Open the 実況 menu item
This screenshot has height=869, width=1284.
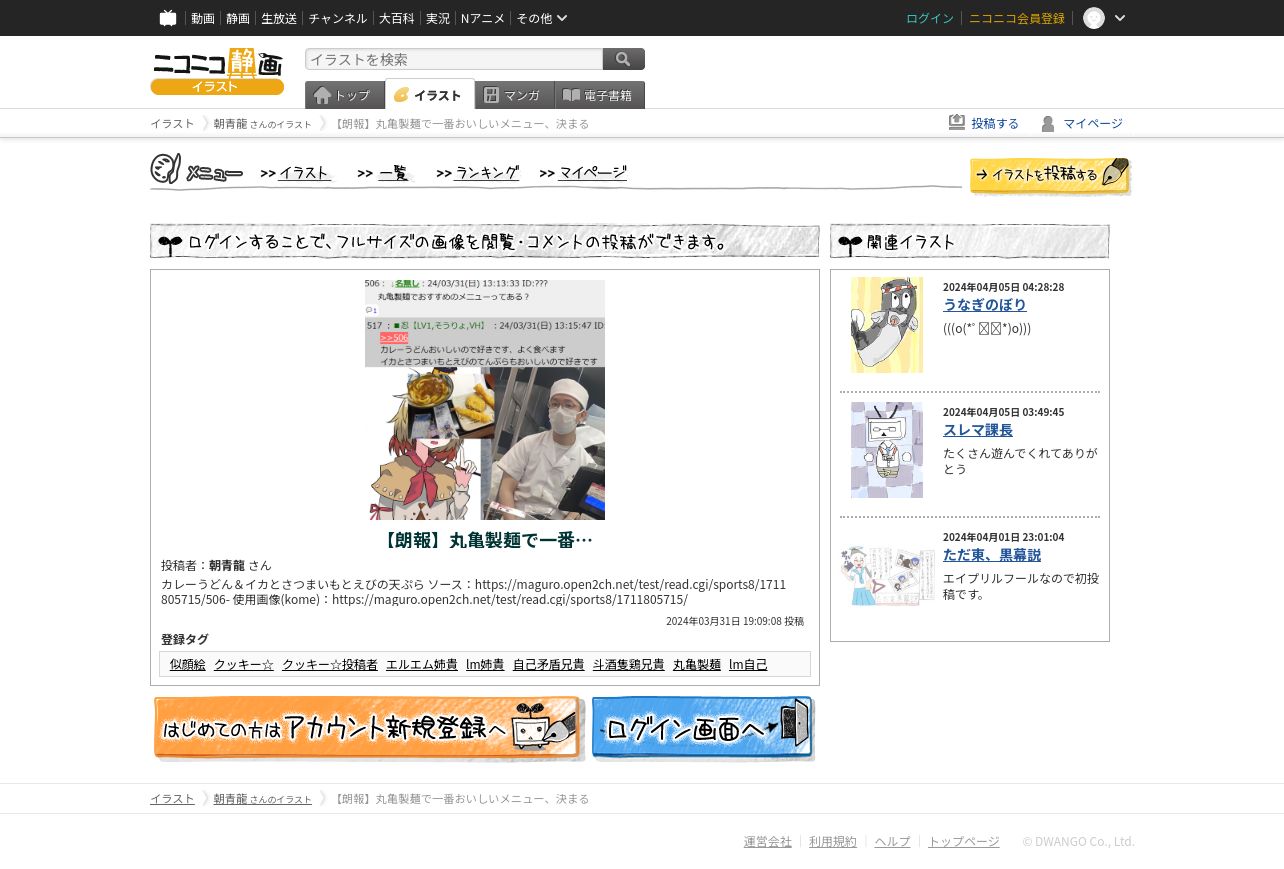coord(438,18)
